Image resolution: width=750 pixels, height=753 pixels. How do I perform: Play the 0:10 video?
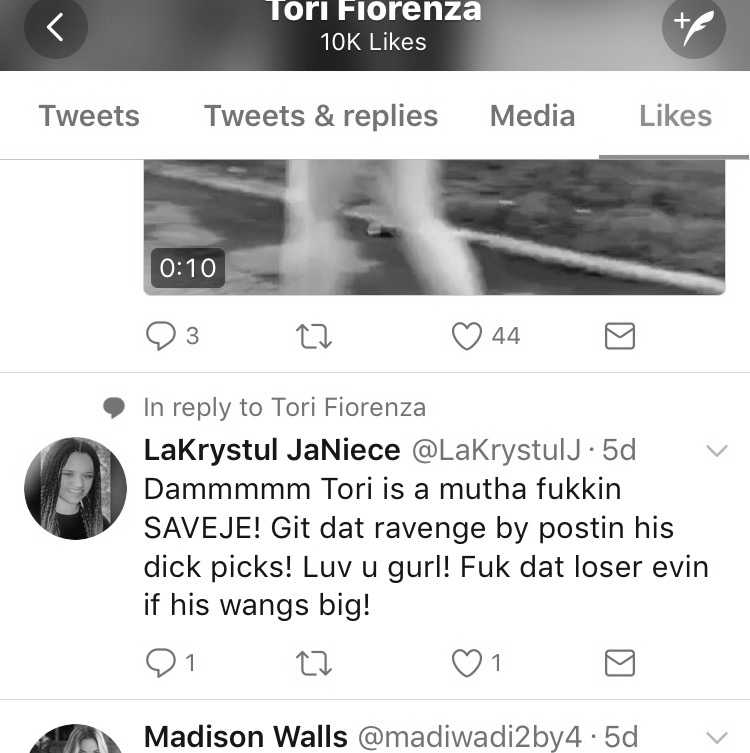point(434,227)
